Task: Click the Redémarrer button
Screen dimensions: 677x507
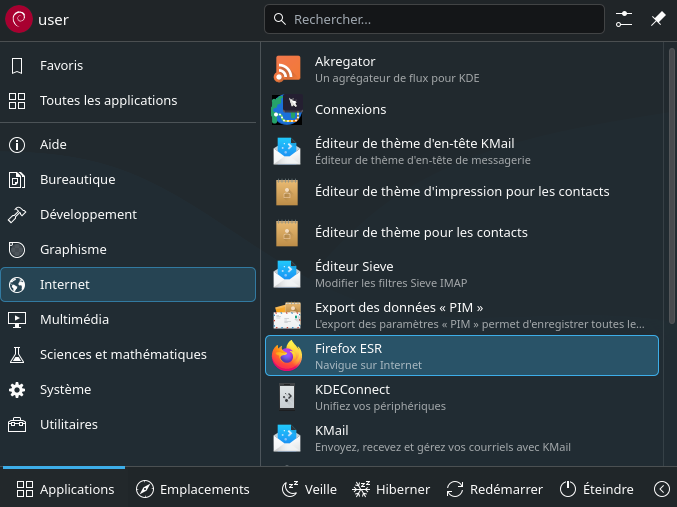Action: (x=494, y=489)
